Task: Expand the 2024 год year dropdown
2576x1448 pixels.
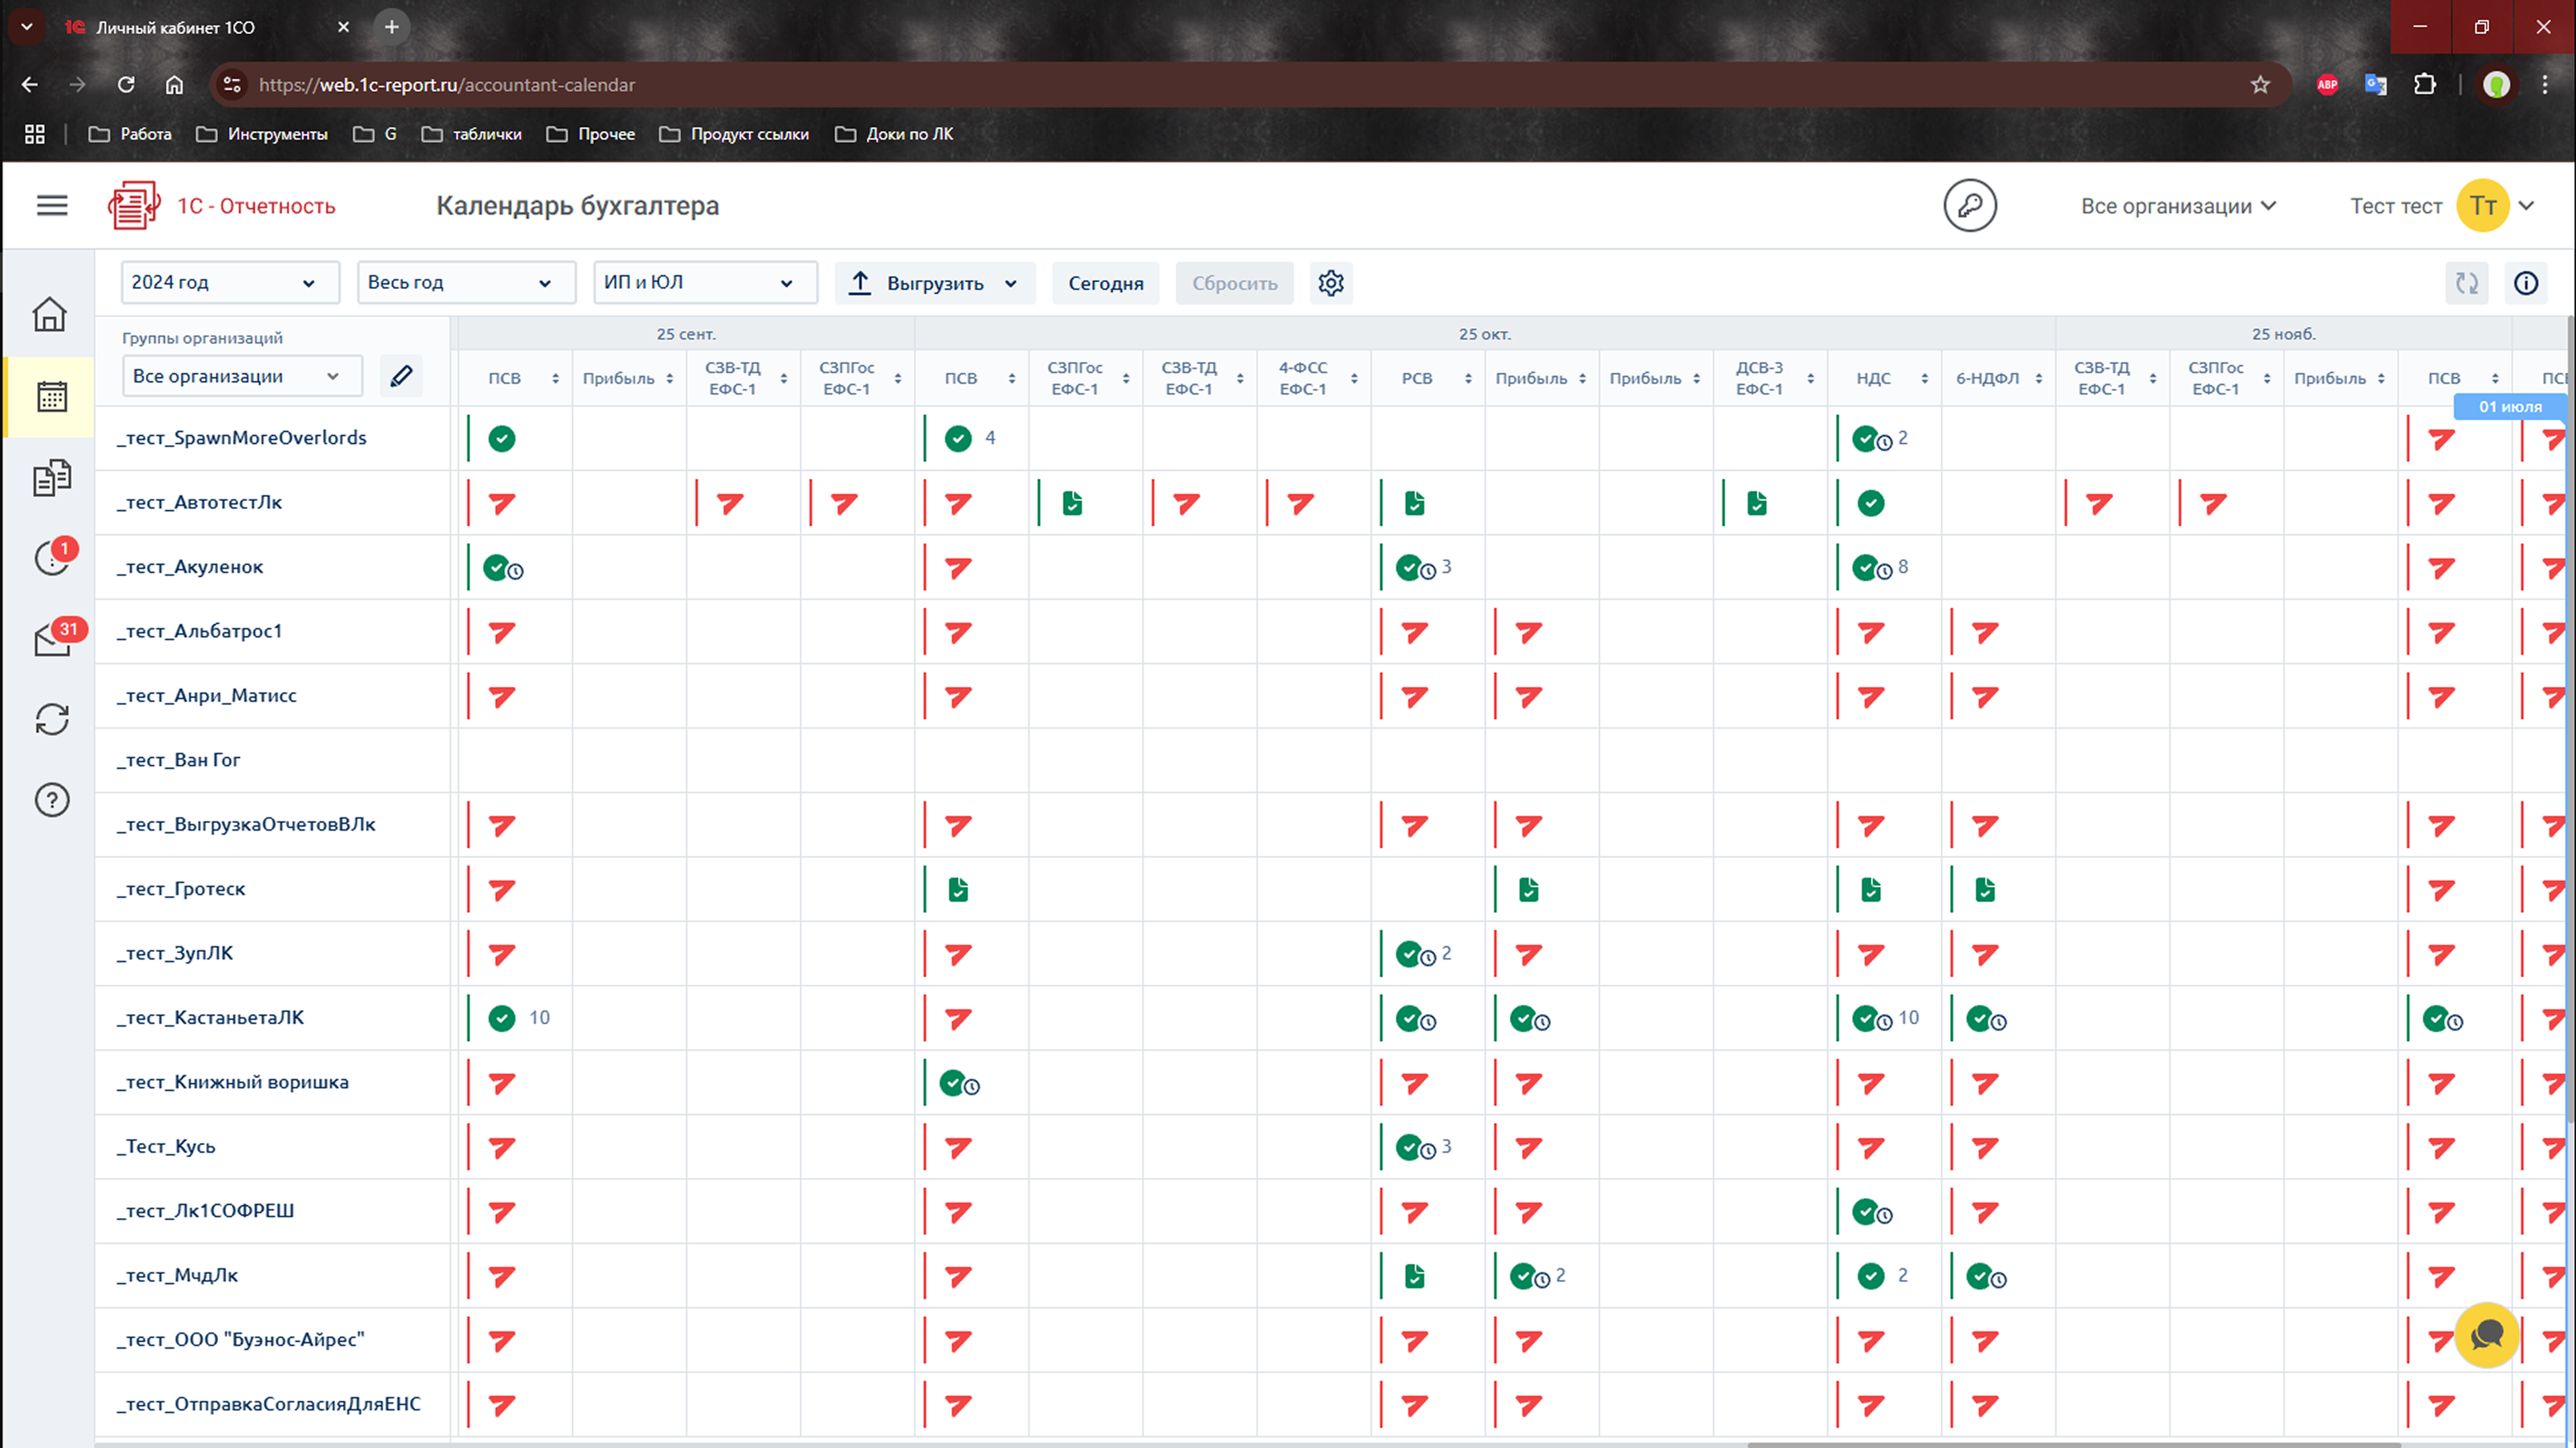Action: coord(229,283)
